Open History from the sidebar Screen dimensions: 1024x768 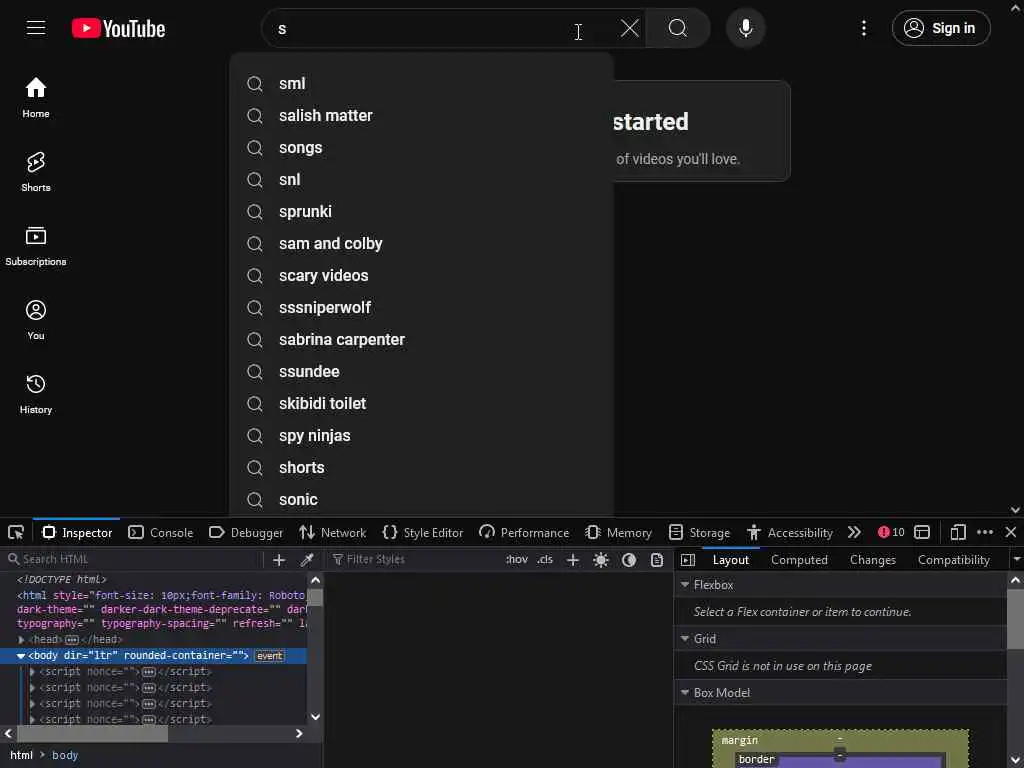tap(36, 394)
